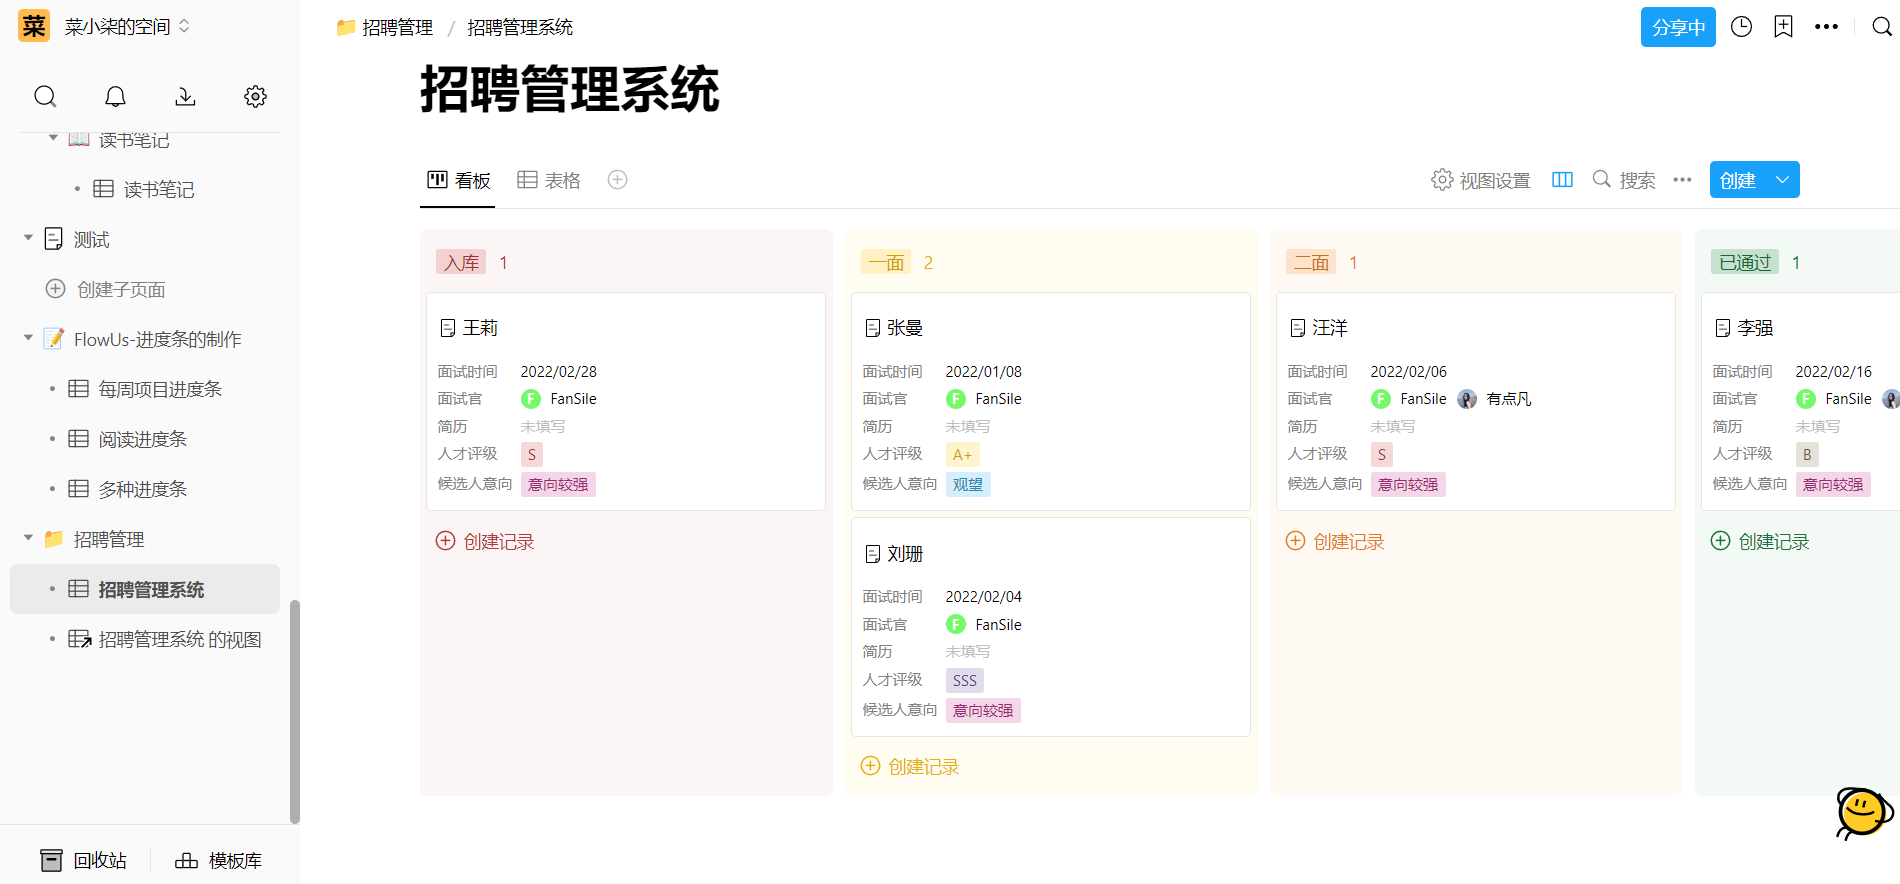Click 创建记录 in 二面 column
The width and height of the screenshot is (1900, 884).
pyautogui.click(x=1335, y=541)
